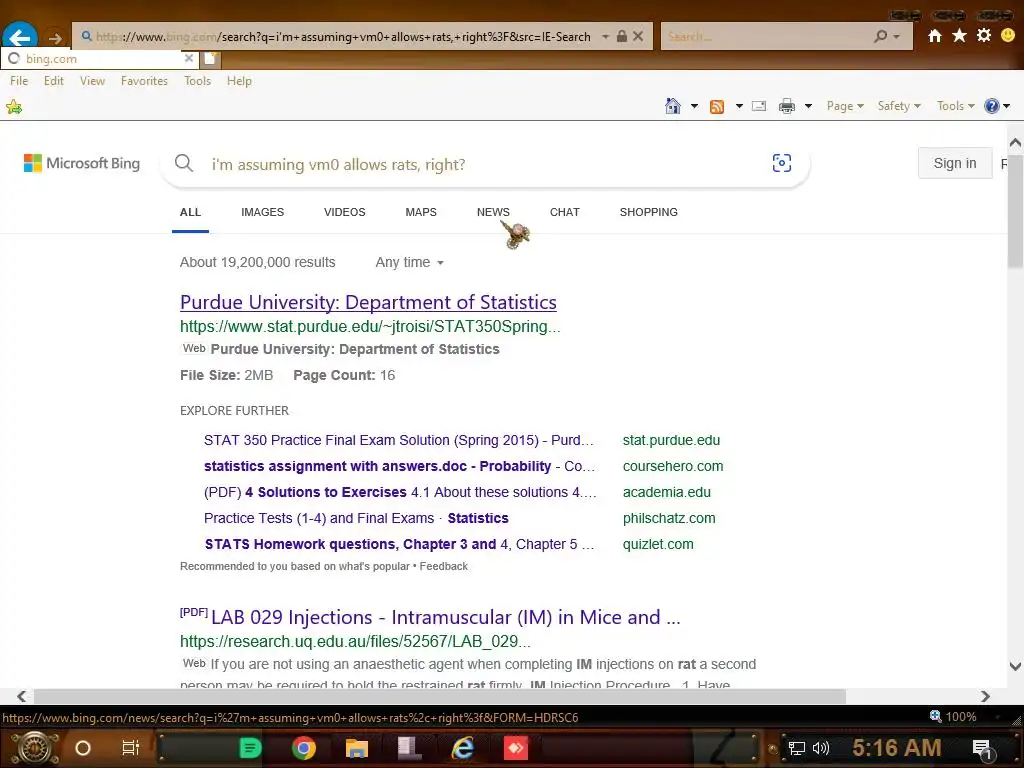Image resolution: width=1024 pixels, height=768 pixels.
Task: Click the Bing search magnifier icon
Action: point(184,163)
